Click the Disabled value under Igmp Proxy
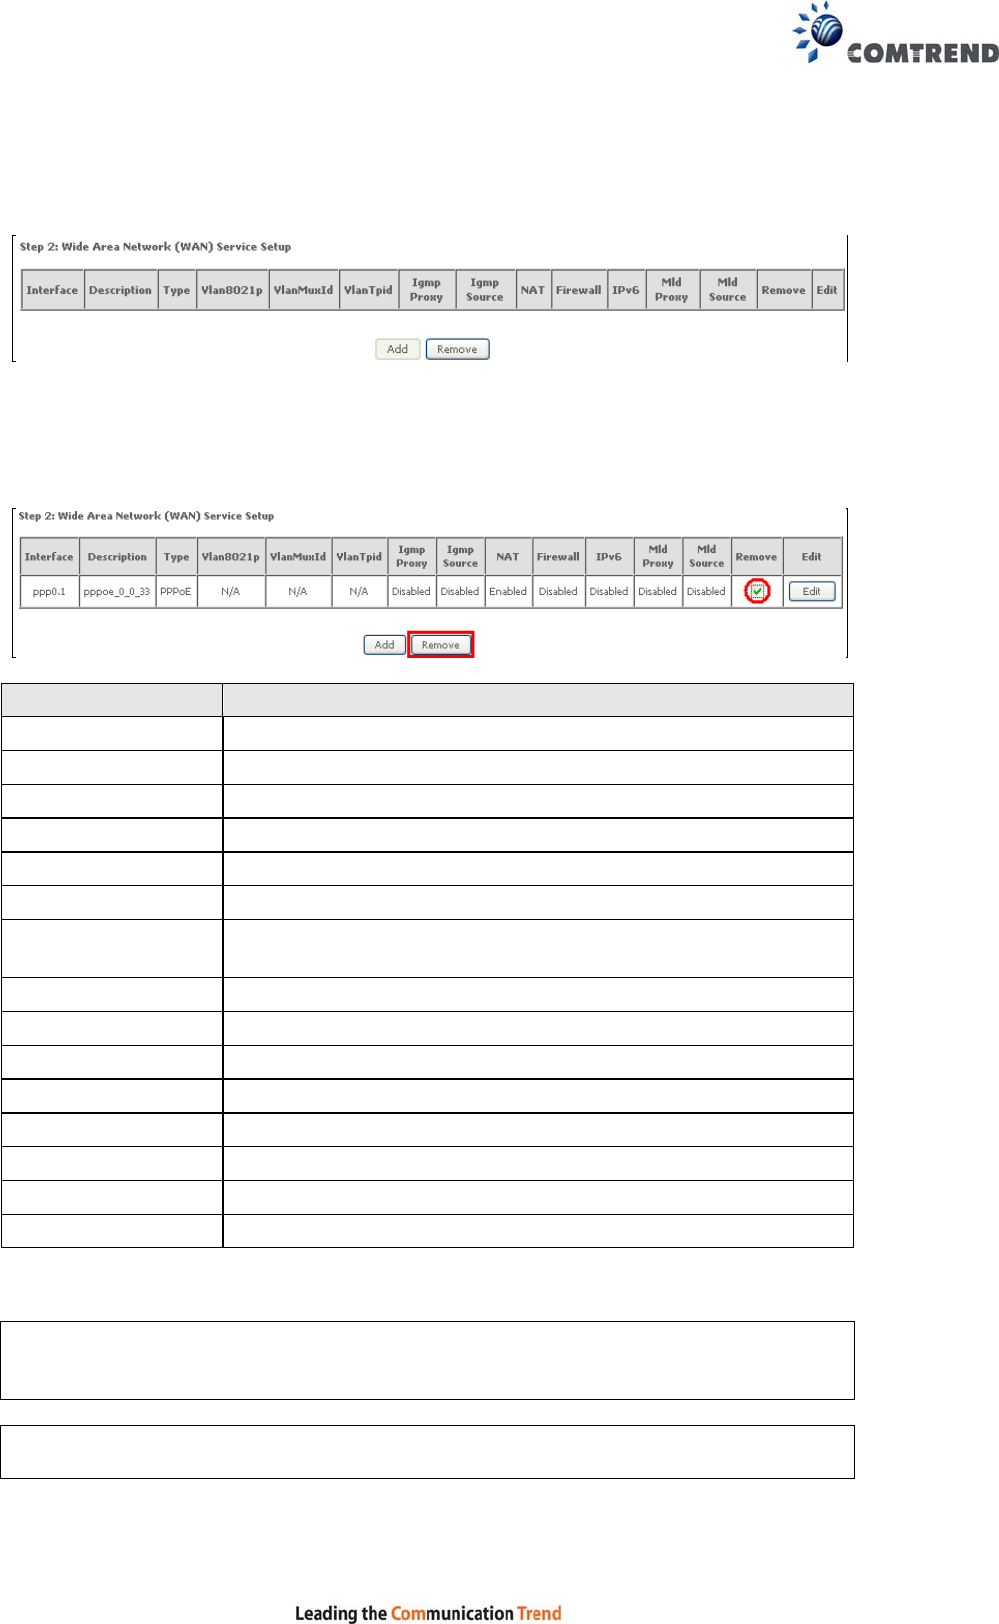This screenshot has width=999, height=1624. pos(411,592)
